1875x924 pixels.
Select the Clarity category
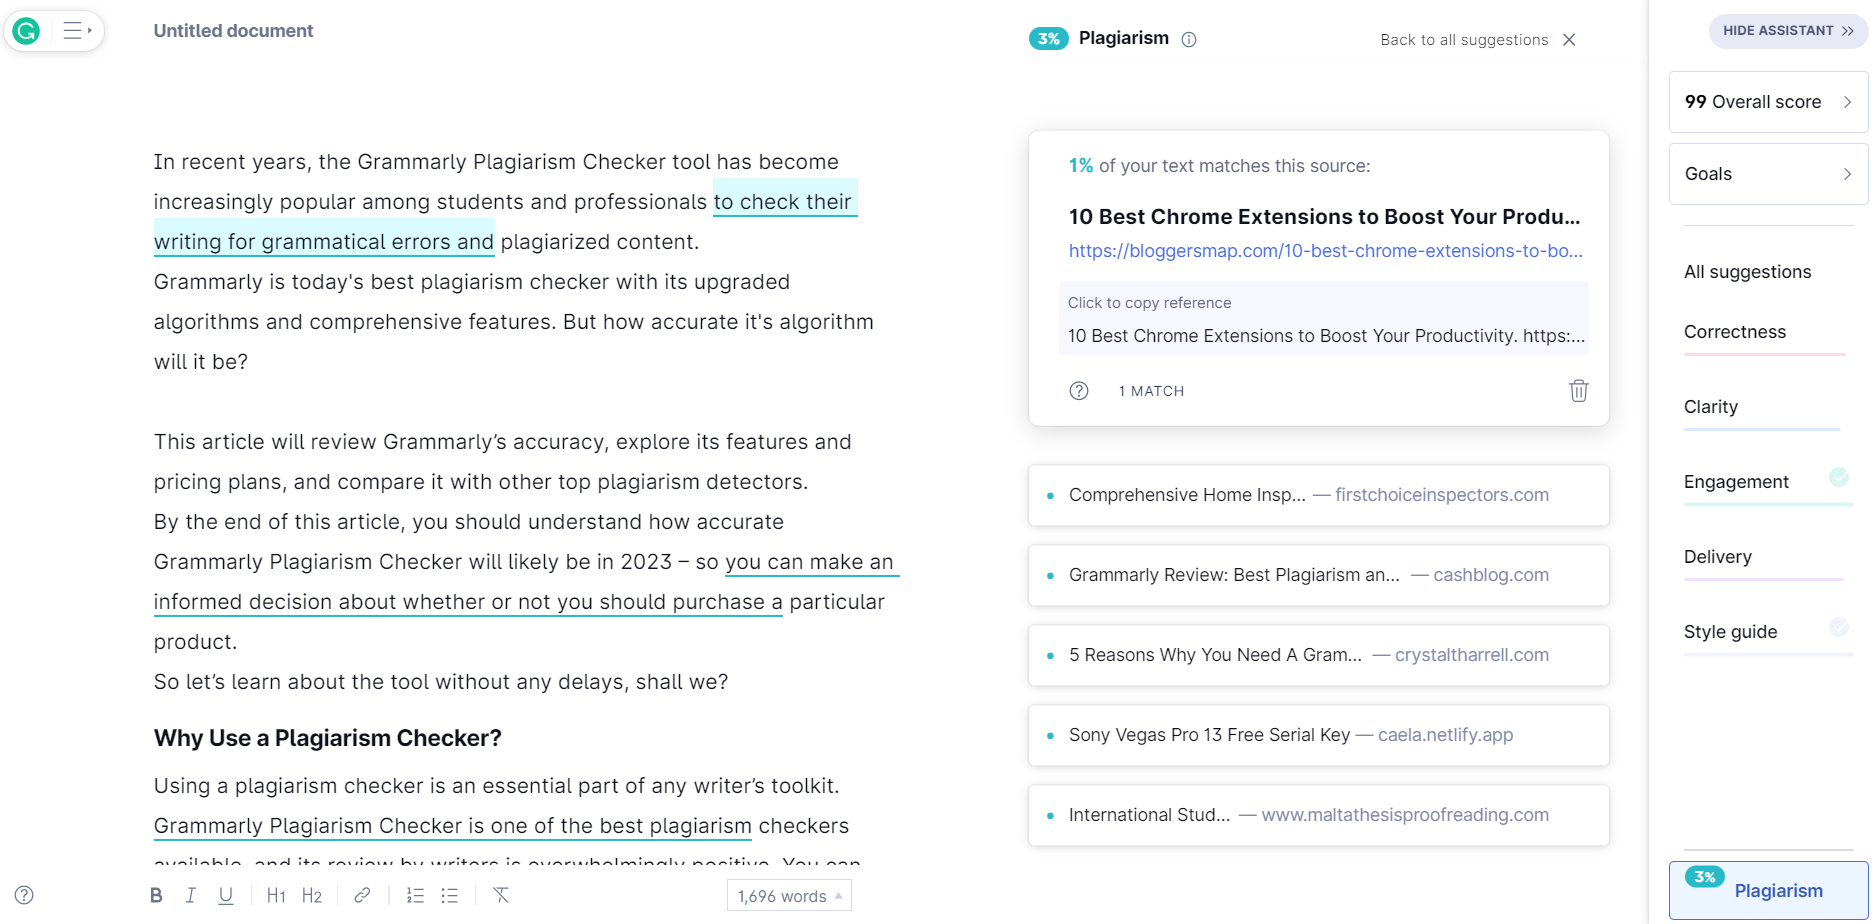(x=1711, y=407)
